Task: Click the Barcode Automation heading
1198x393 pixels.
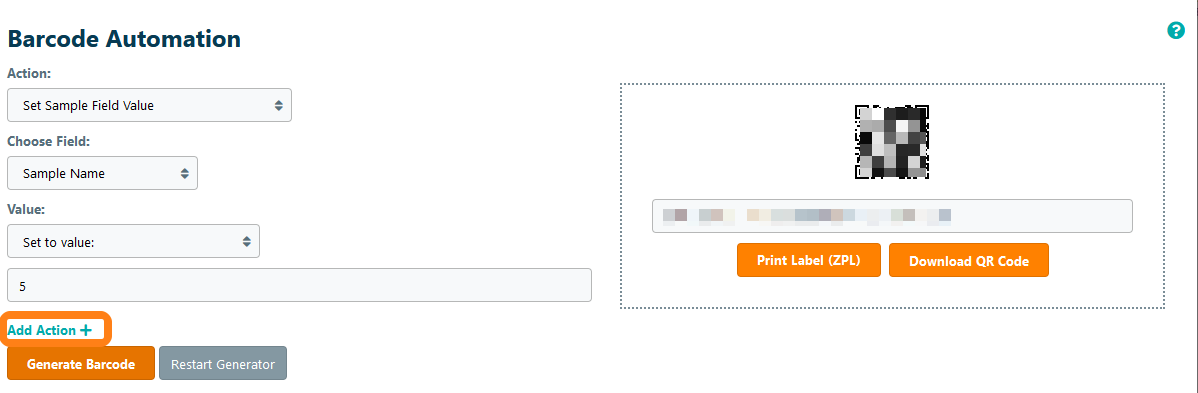Action: [124, 38]
